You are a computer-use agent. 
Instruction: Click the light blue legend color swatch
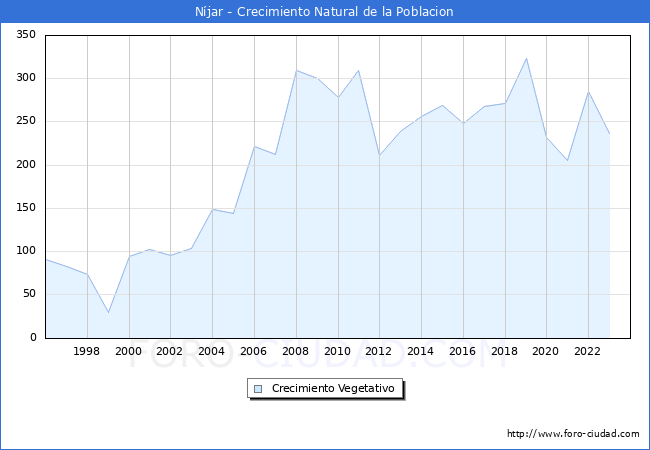[258, 388]
